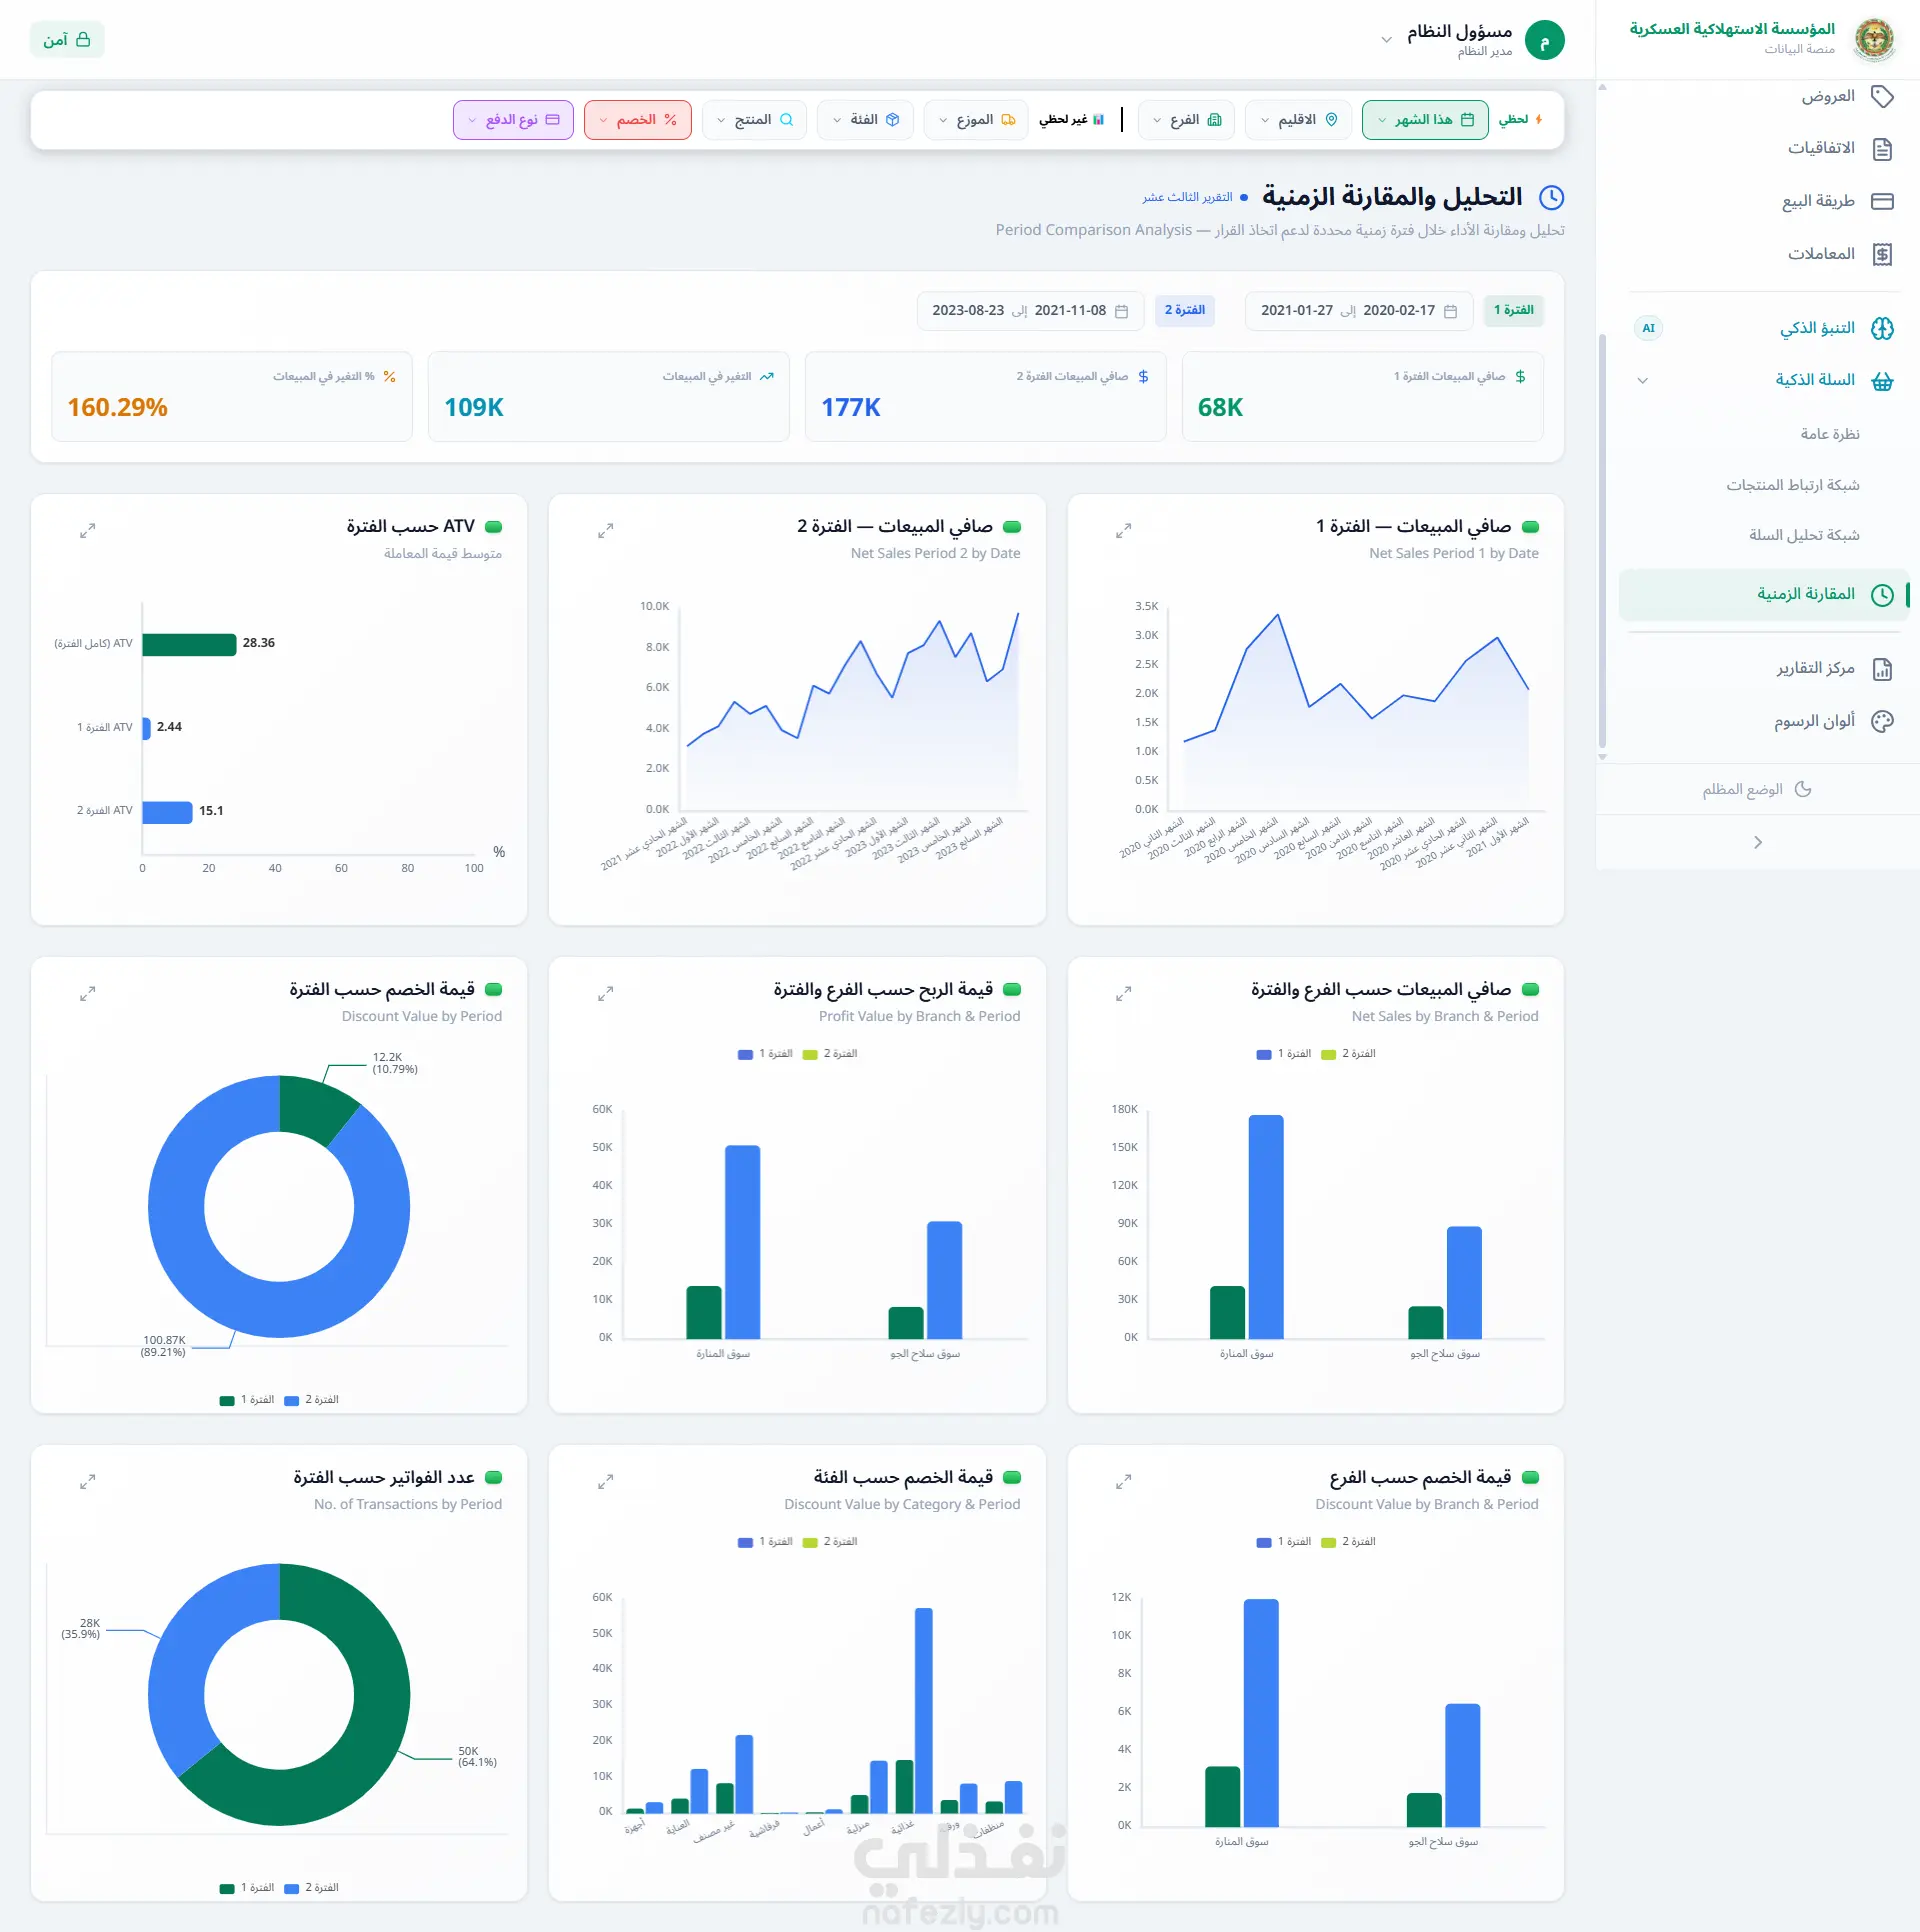
Task: Expand the Net Sales Period 1 chart
Action: click(x=1124, y=531)
